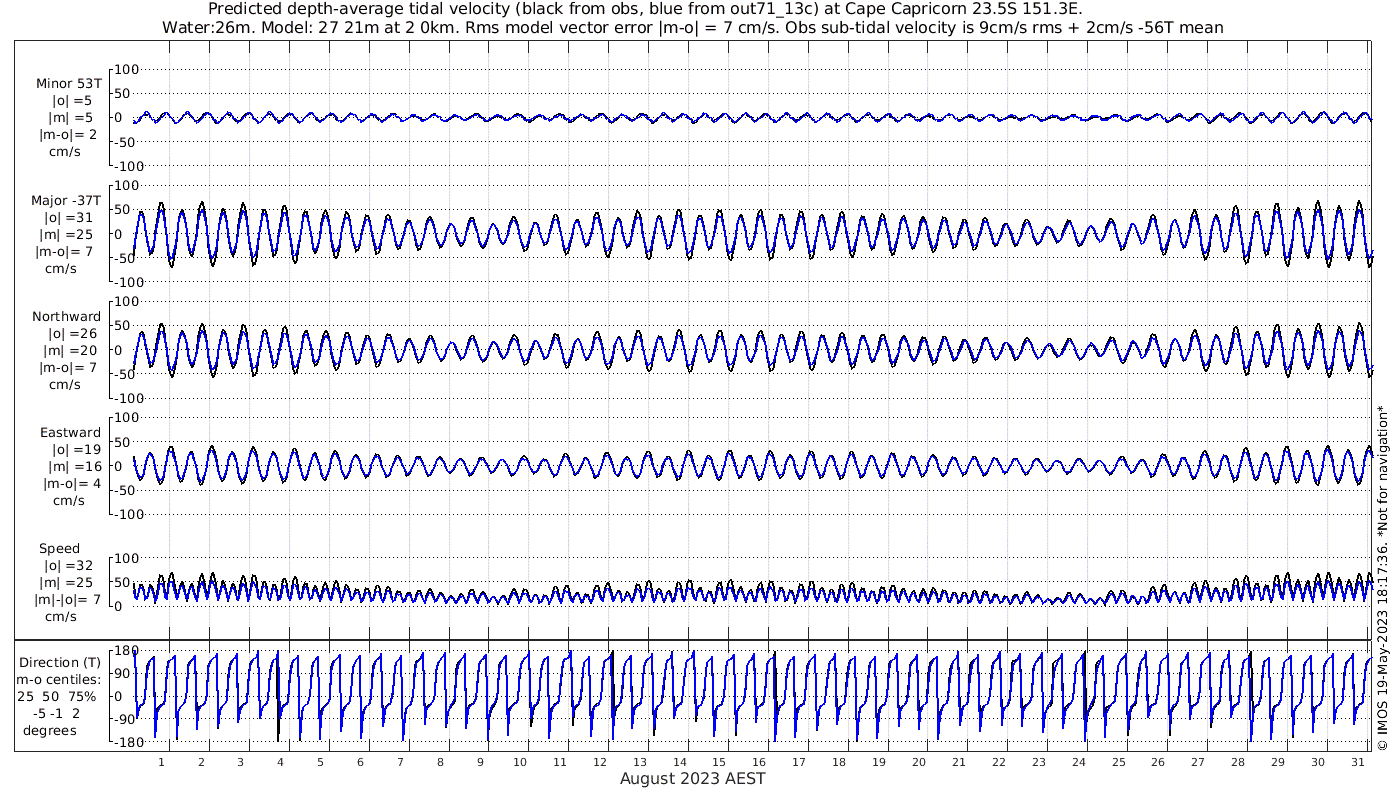The width and height of the screenshot is (1400, 800).
Task: Click the '|m| =5' value in Minor panel
Action: click(x=71, y=118)
